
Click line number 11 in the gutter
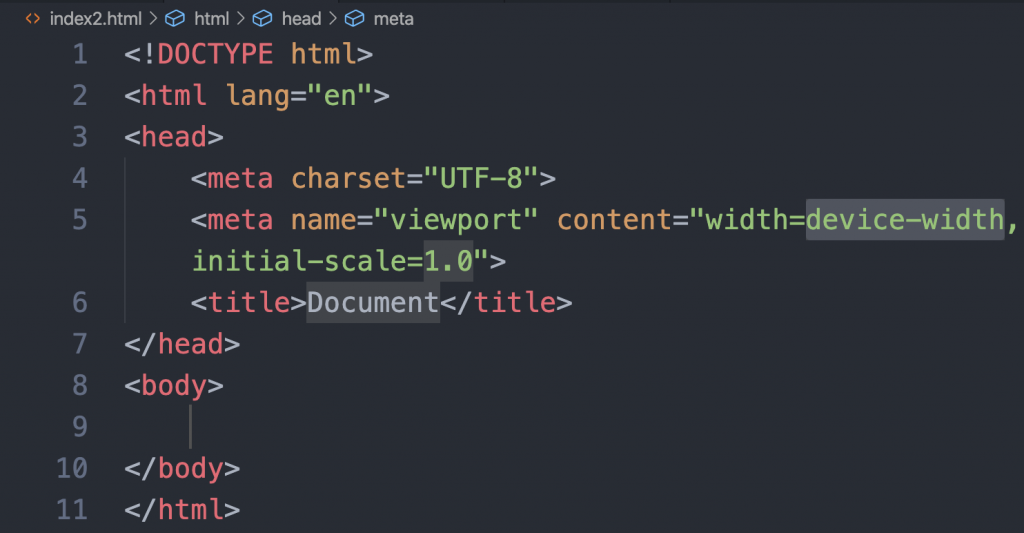72,509
